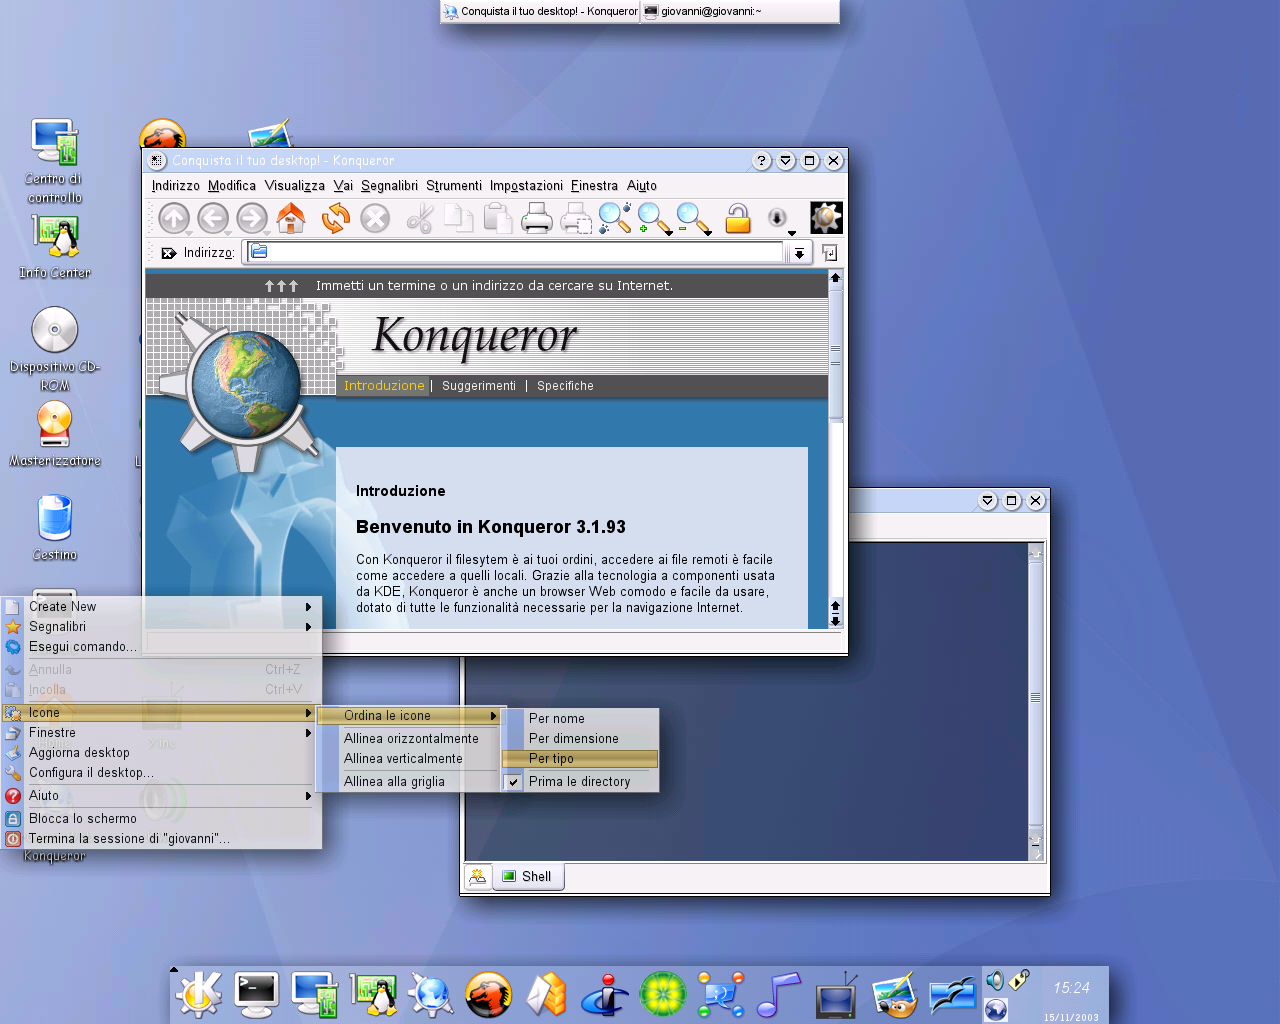Select Per nome sort option
This screenshot has width=1280, height=1024.
(x=580, y=719)
